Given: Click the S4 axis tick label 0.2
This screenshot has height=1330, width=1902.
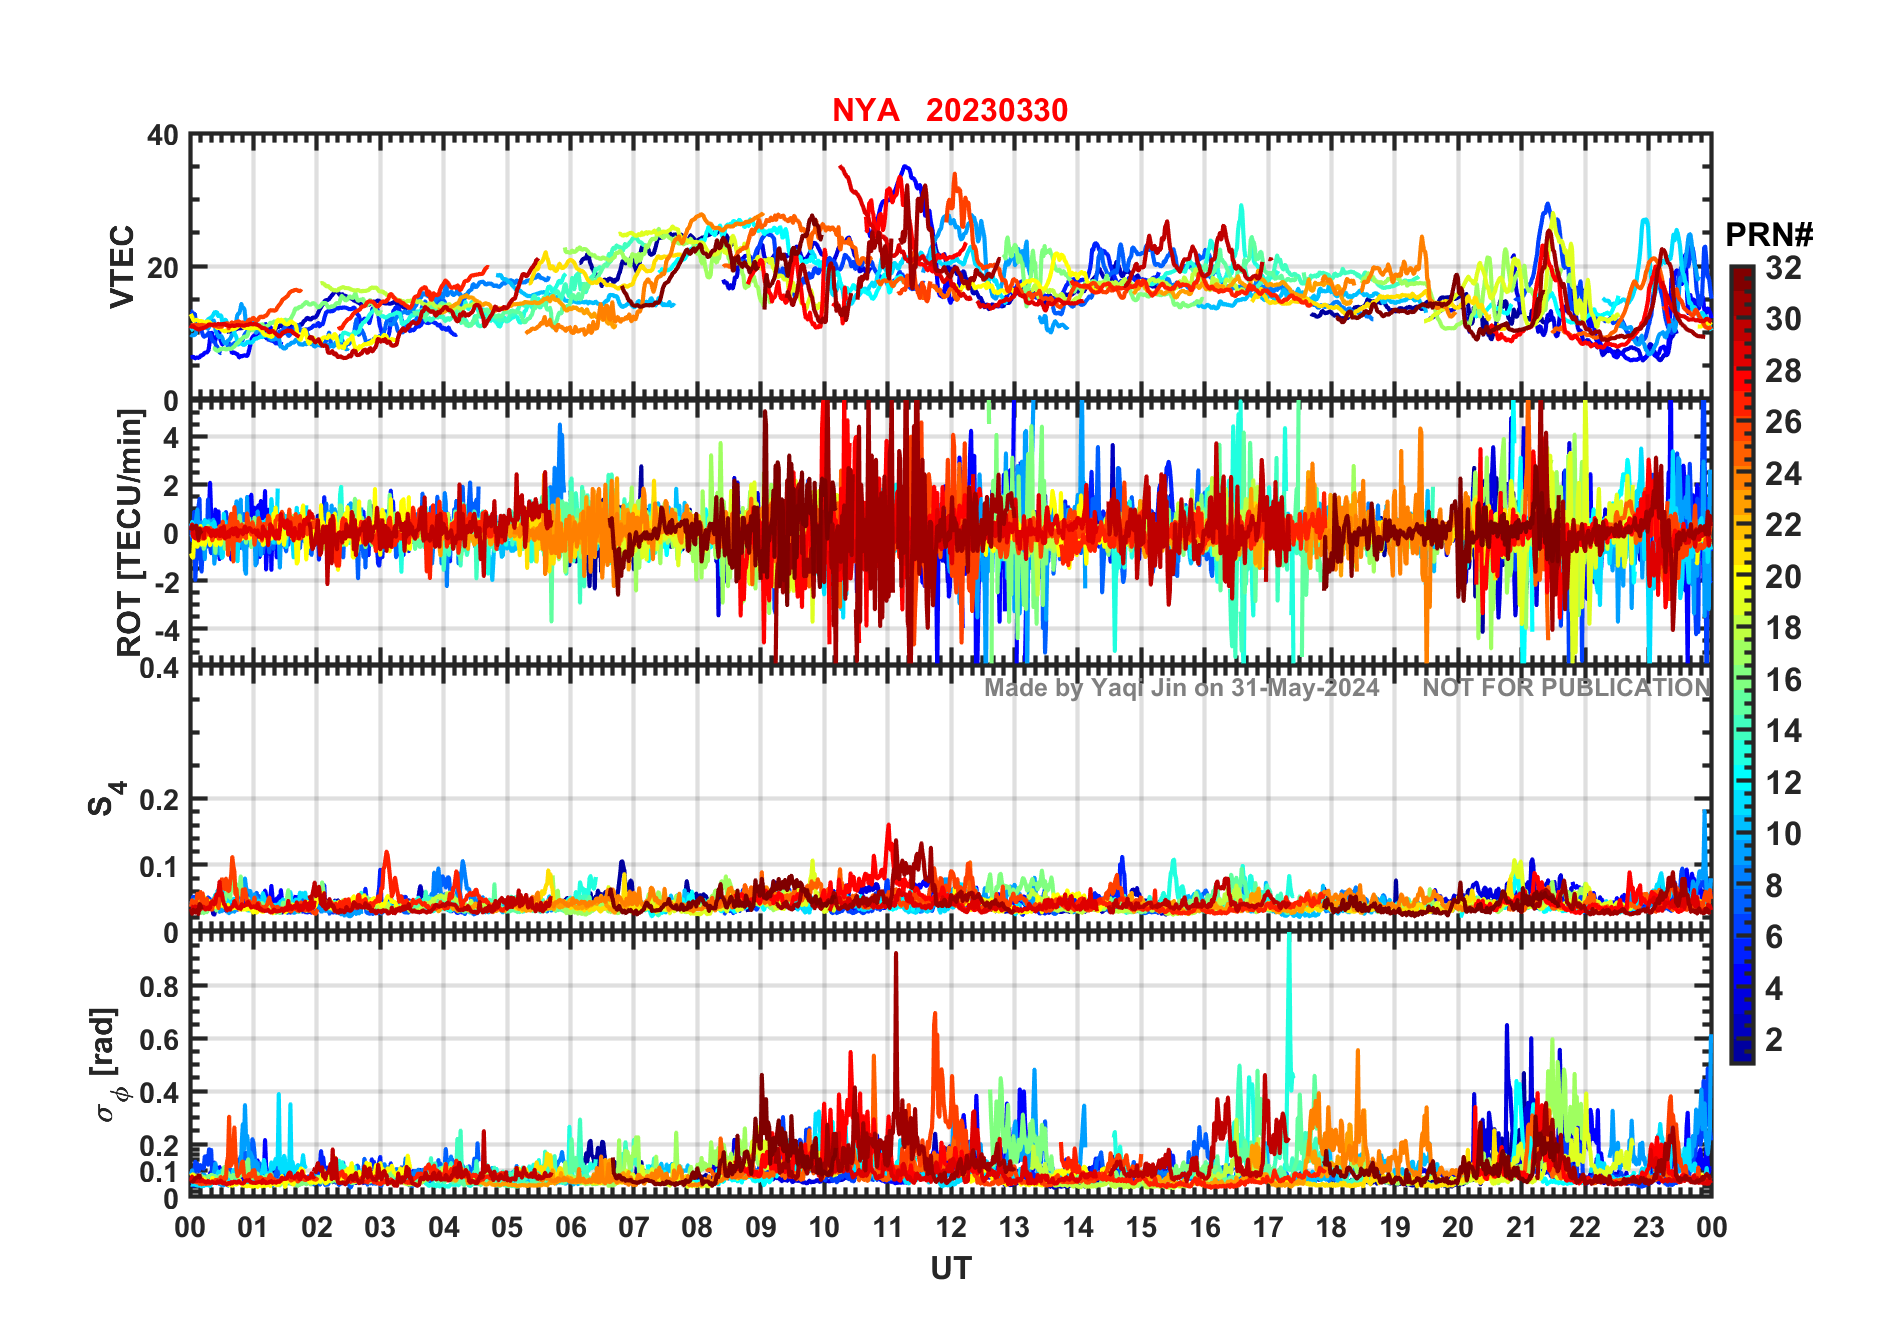Looking at the screenshot, I should (x=159, y=800).
